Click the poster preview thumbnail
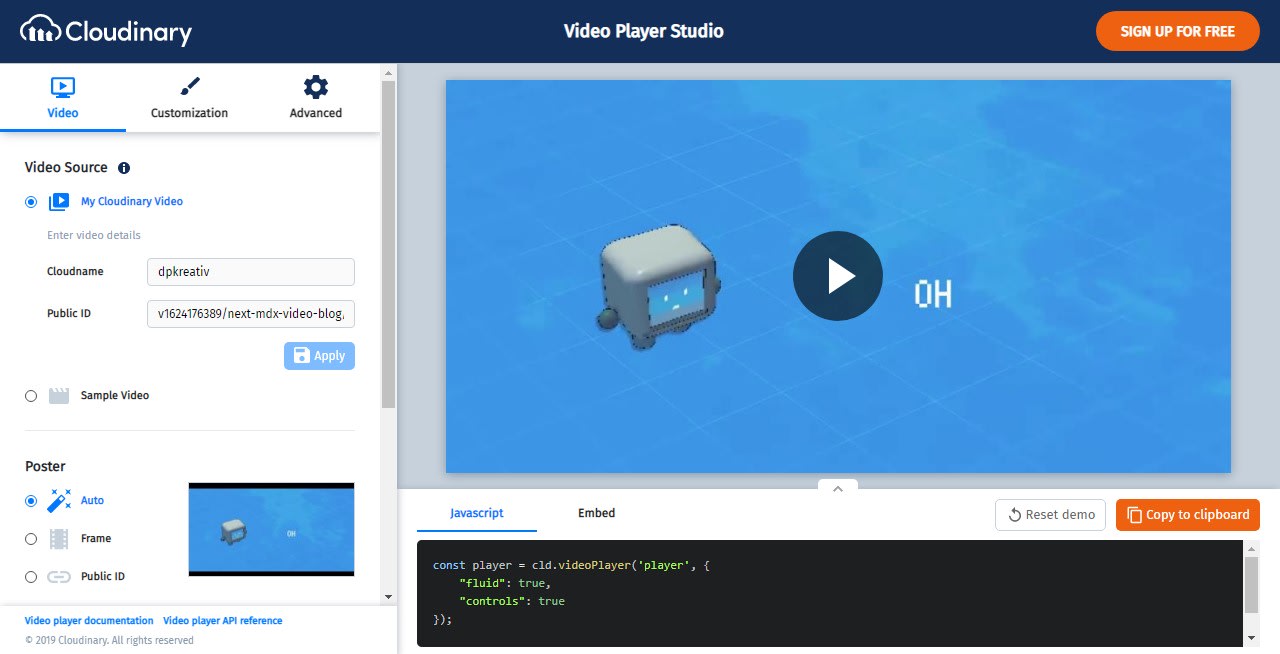The height and width of the screenshot is (654, 1280). 271,530
